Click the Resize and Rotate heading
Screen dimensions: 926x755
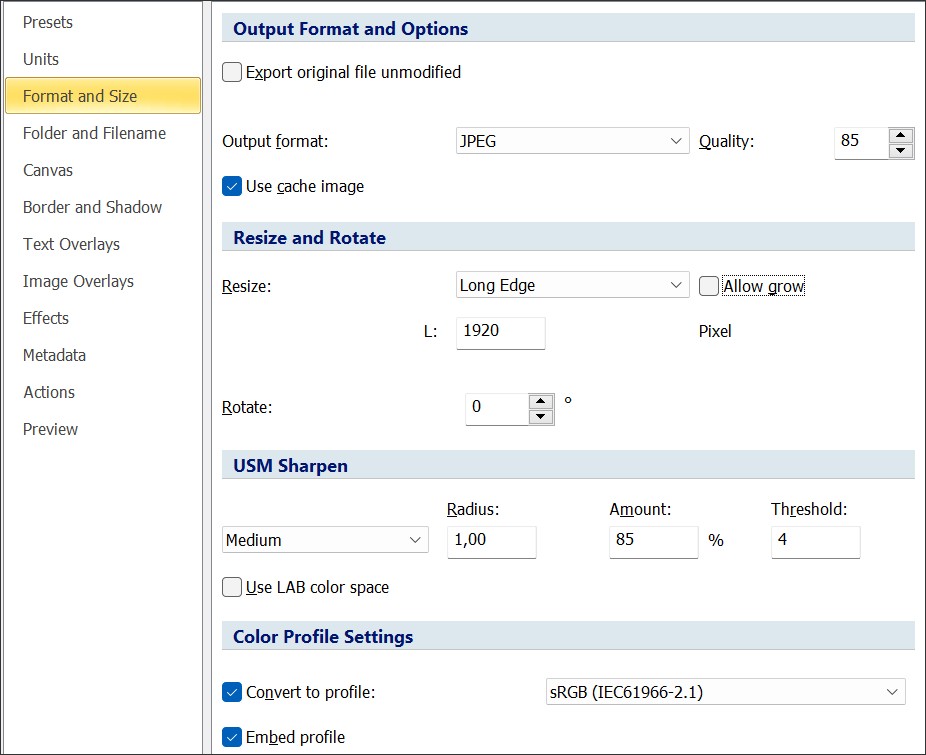click(x=309, y=237)
